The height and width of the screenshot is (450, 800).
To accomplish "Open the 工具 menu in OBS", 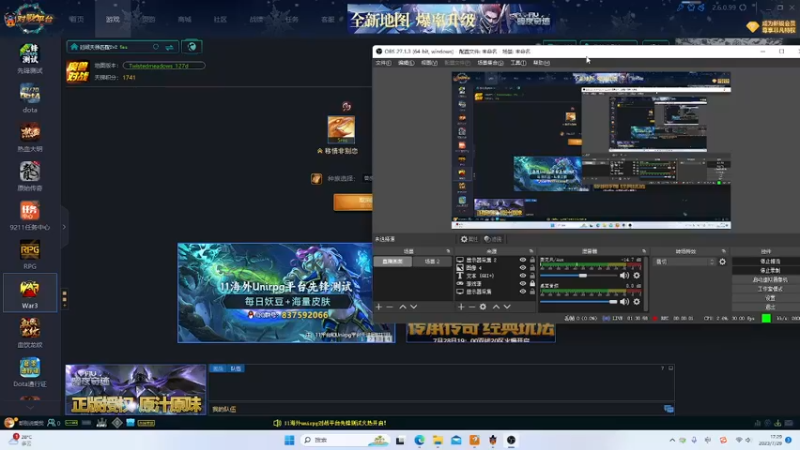I will coord(518,63).
